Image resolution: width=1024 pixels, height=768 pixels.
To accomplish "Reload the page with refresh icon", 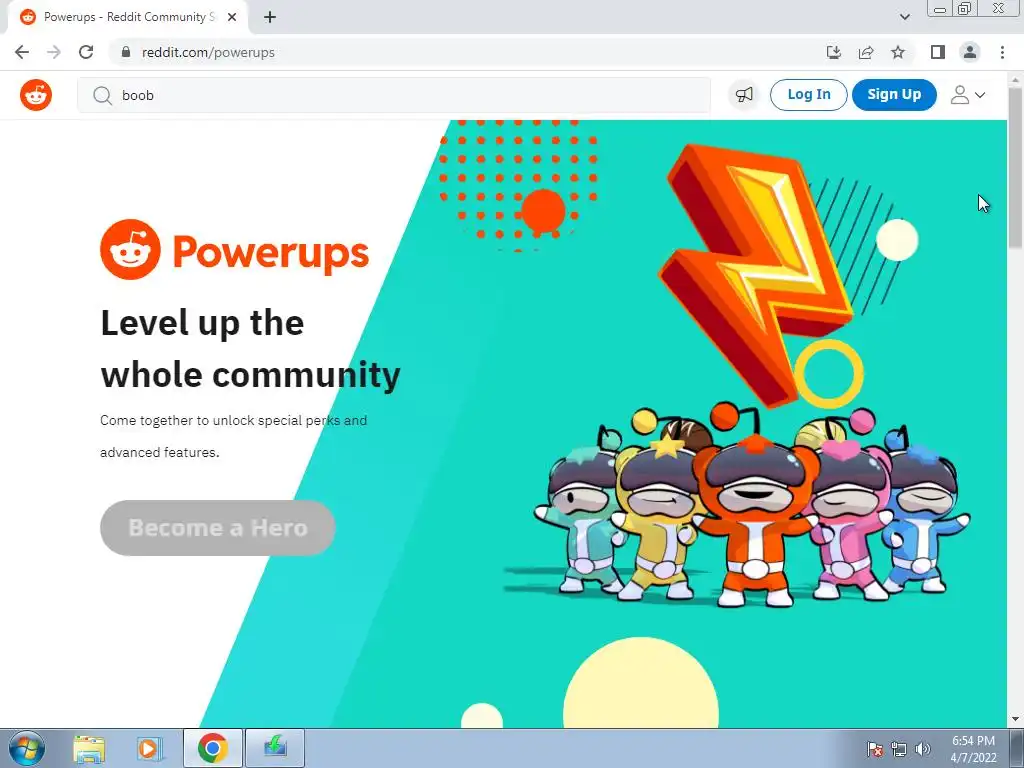I will click(x=86, y=52).
